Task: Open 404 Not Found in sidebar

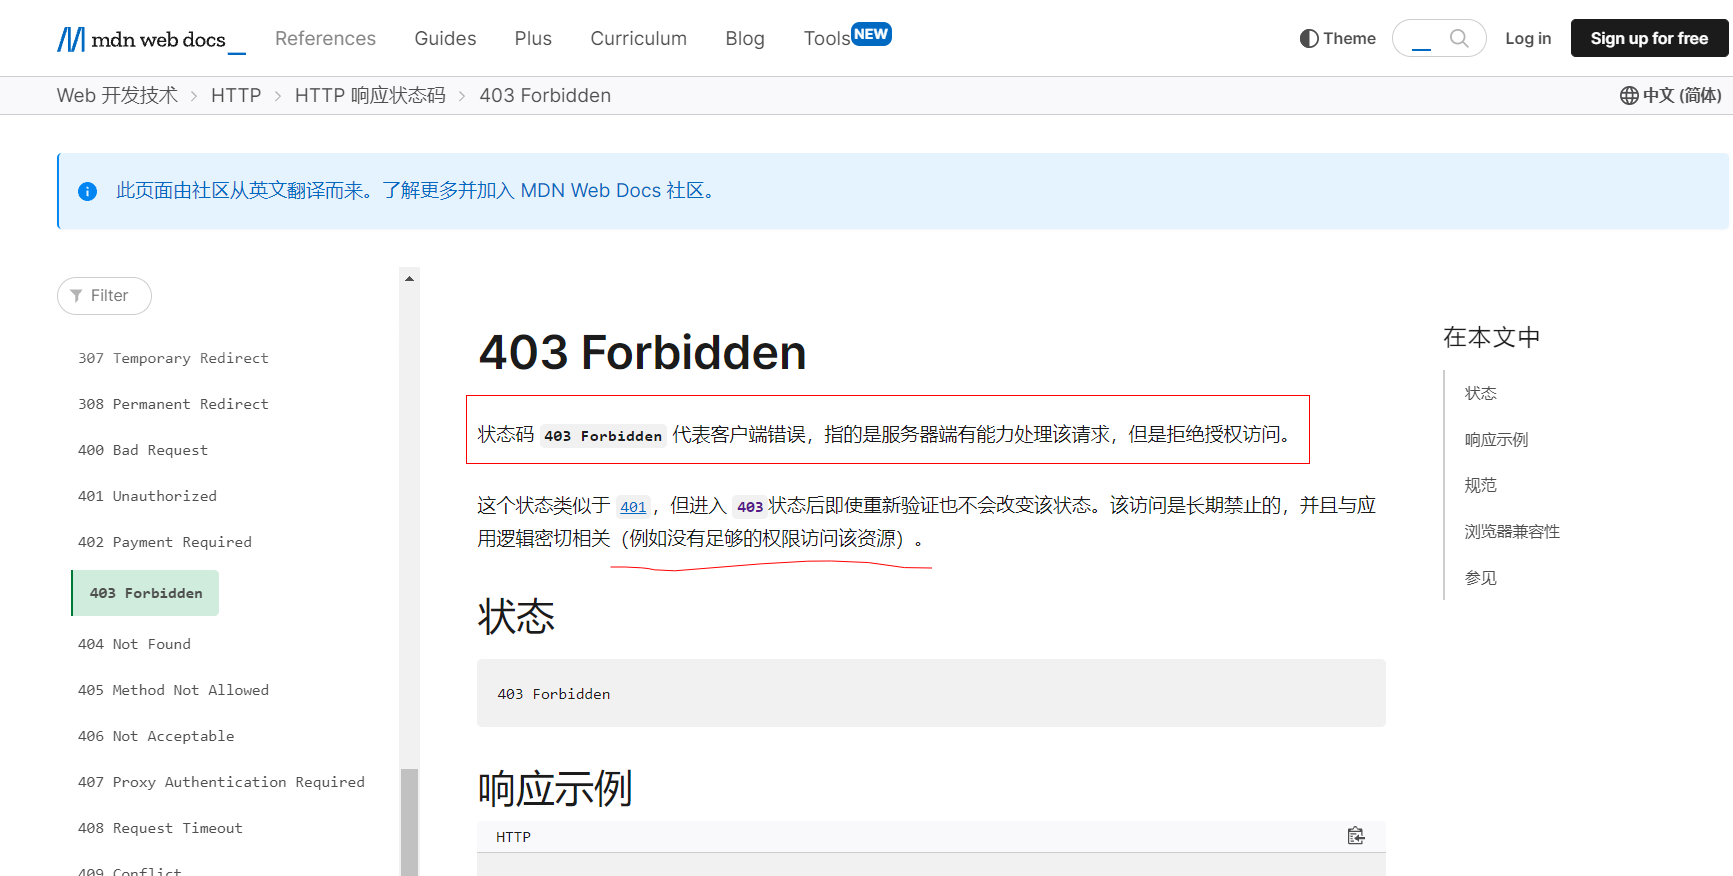Action: 134,644
